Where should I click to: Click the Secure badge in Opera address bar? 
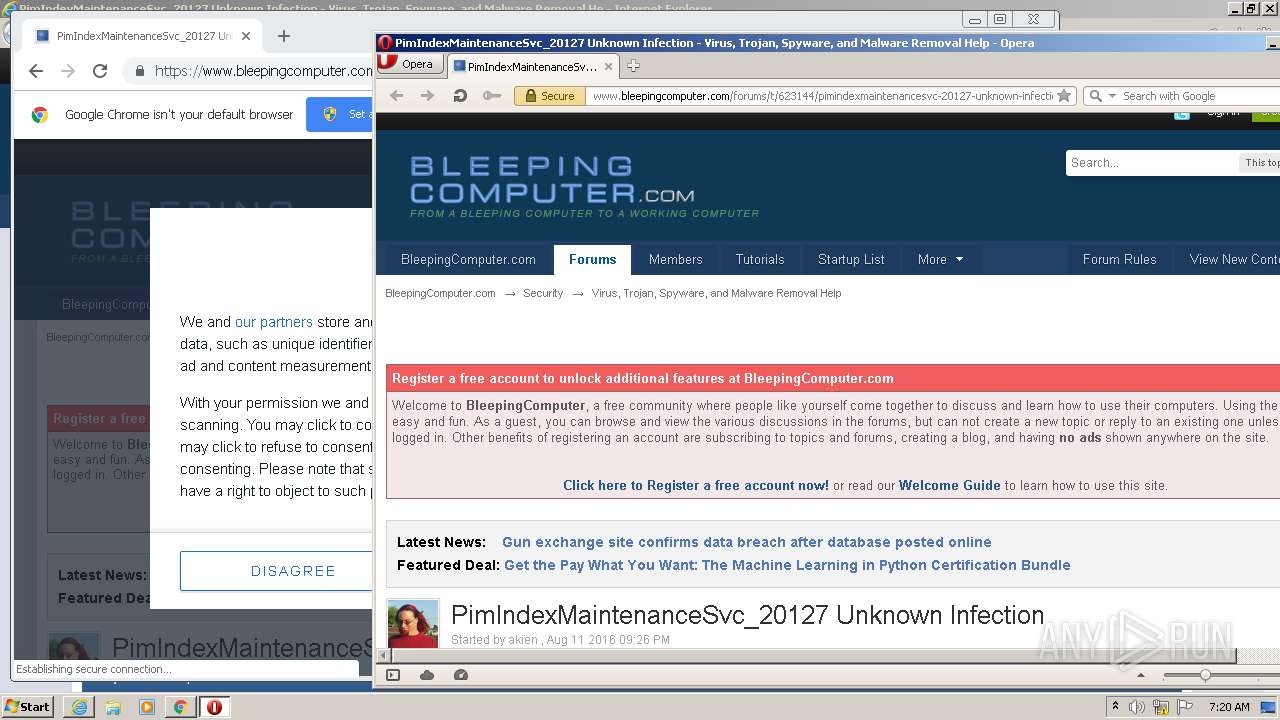coord(548,96)
